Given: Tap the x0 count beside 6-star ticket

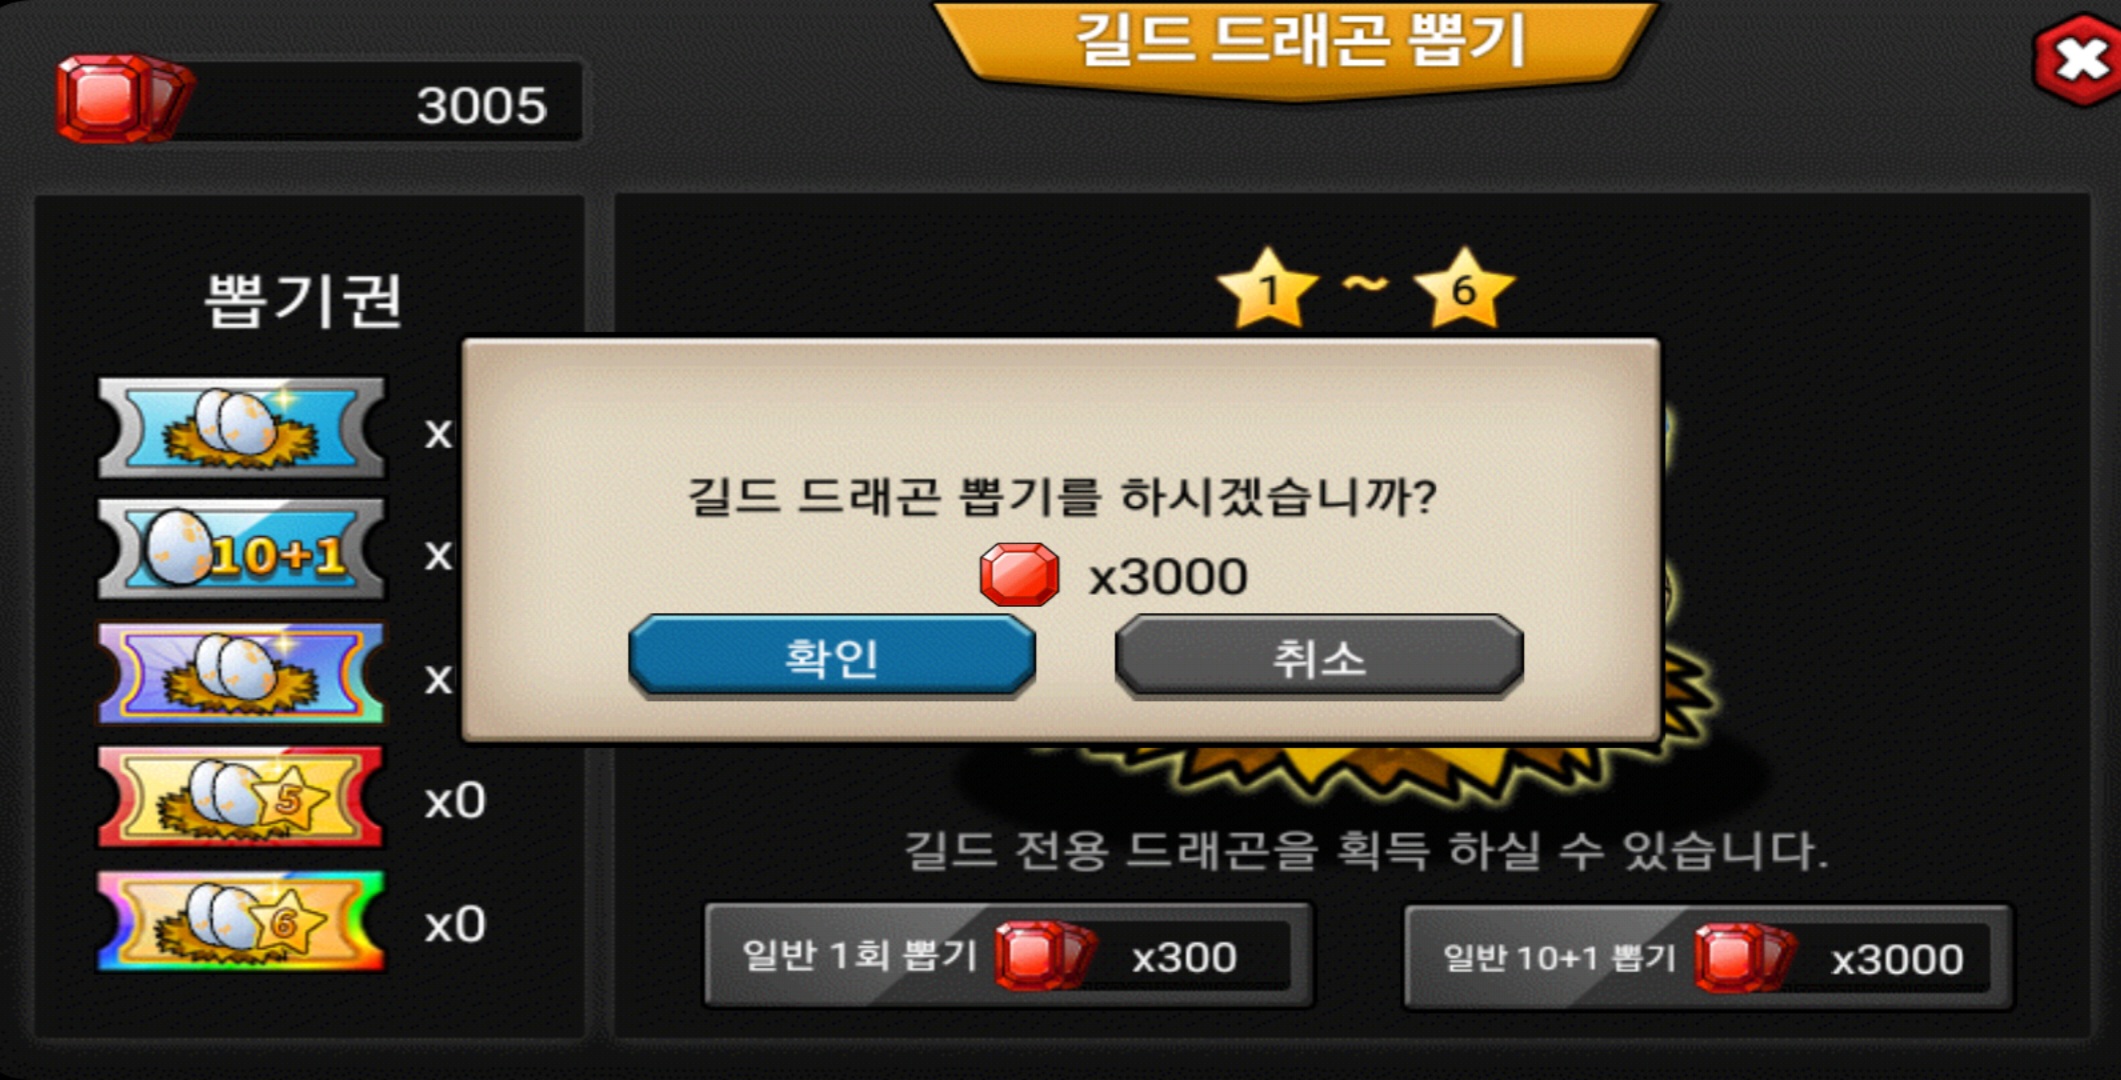Looking at the screenshot, I should (456, 925).
